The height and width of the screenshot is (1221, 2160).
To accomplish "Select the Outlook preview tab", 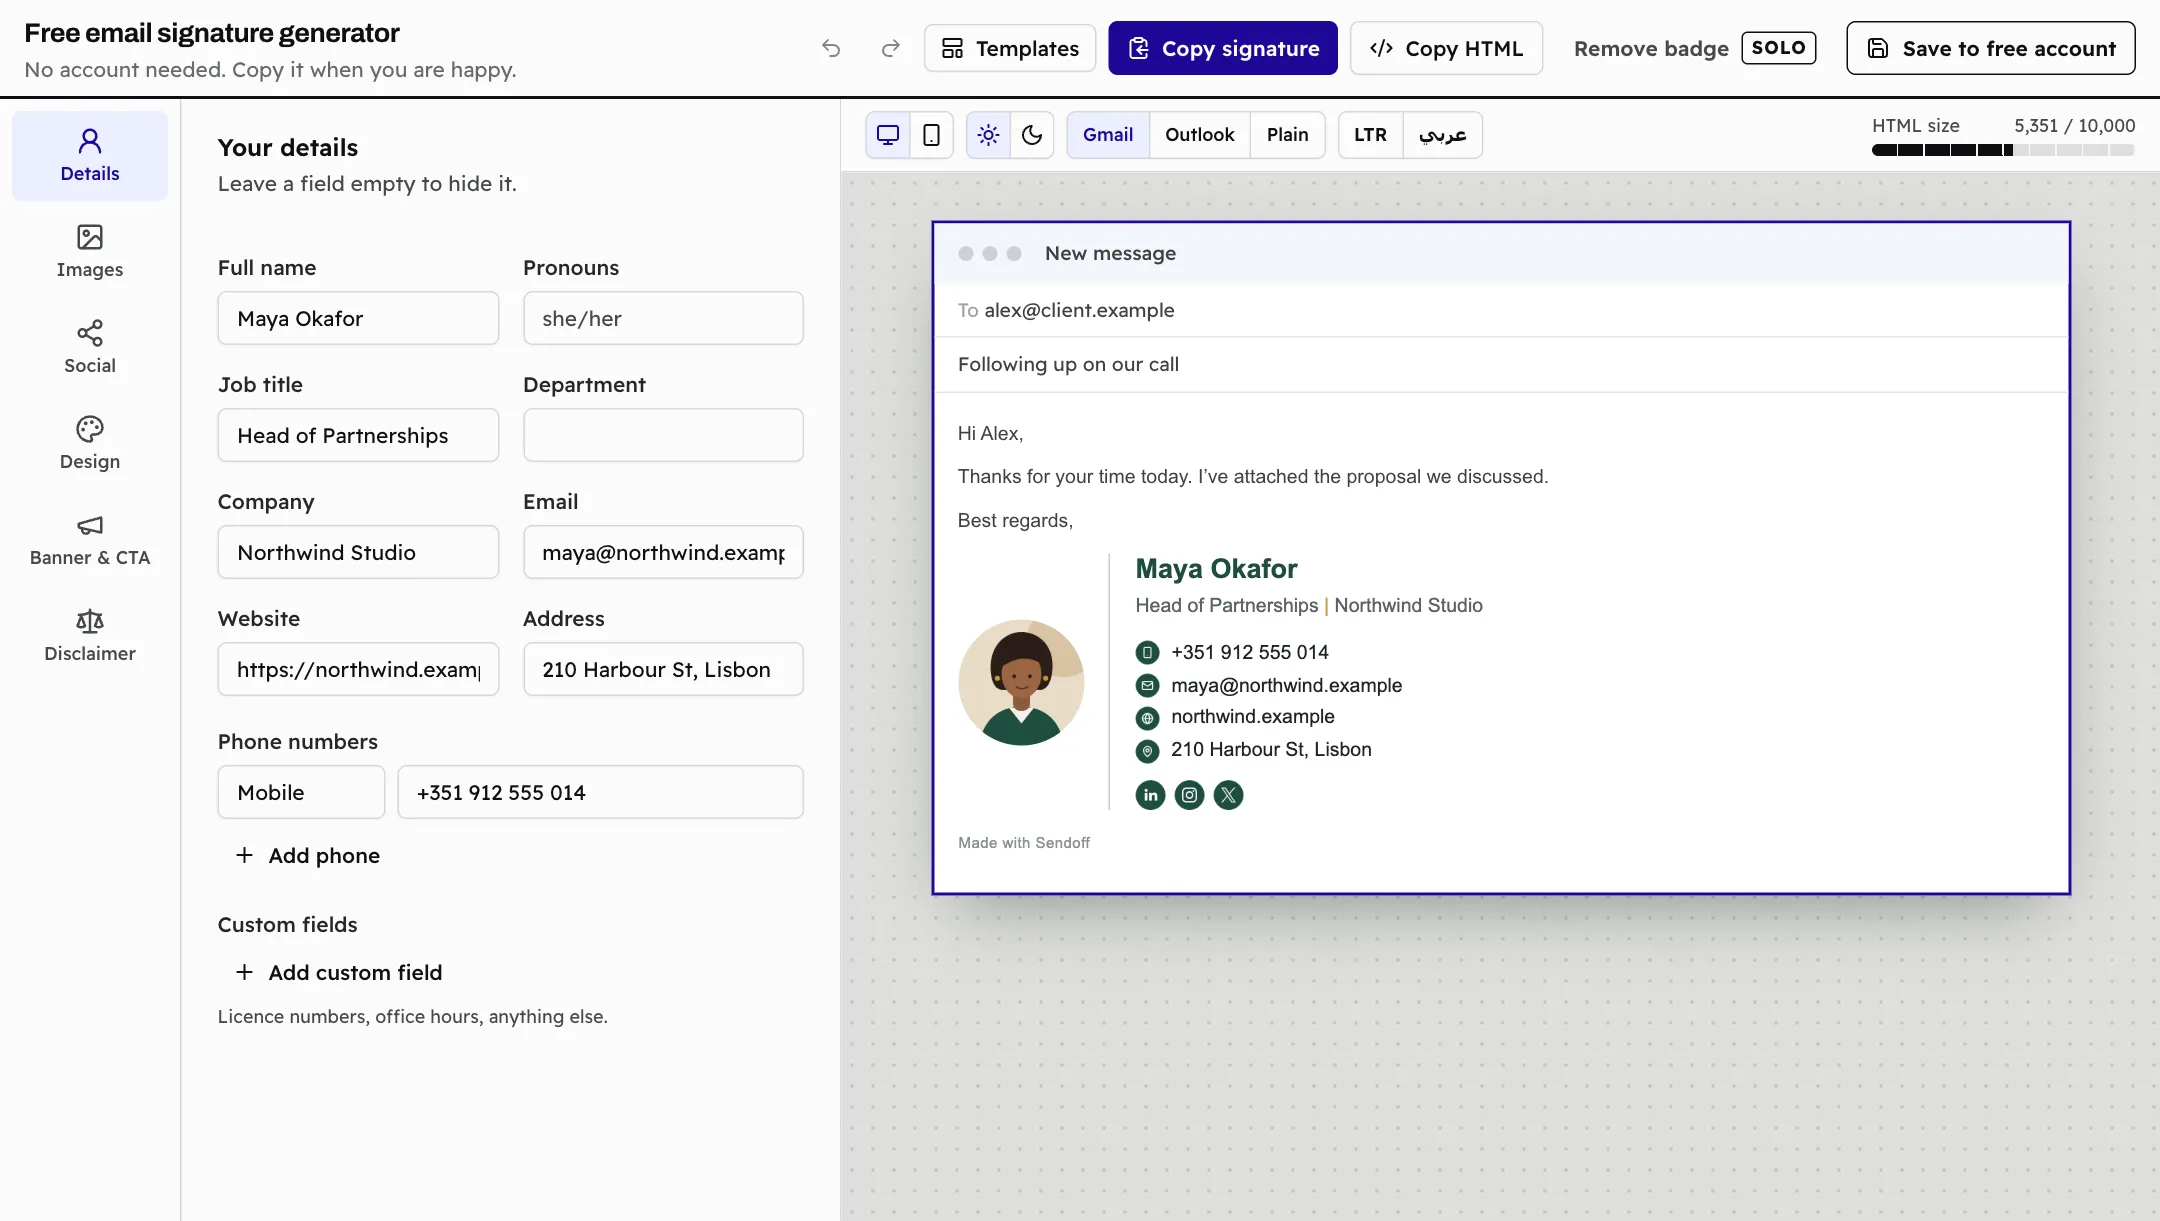I will [1199, 135].
